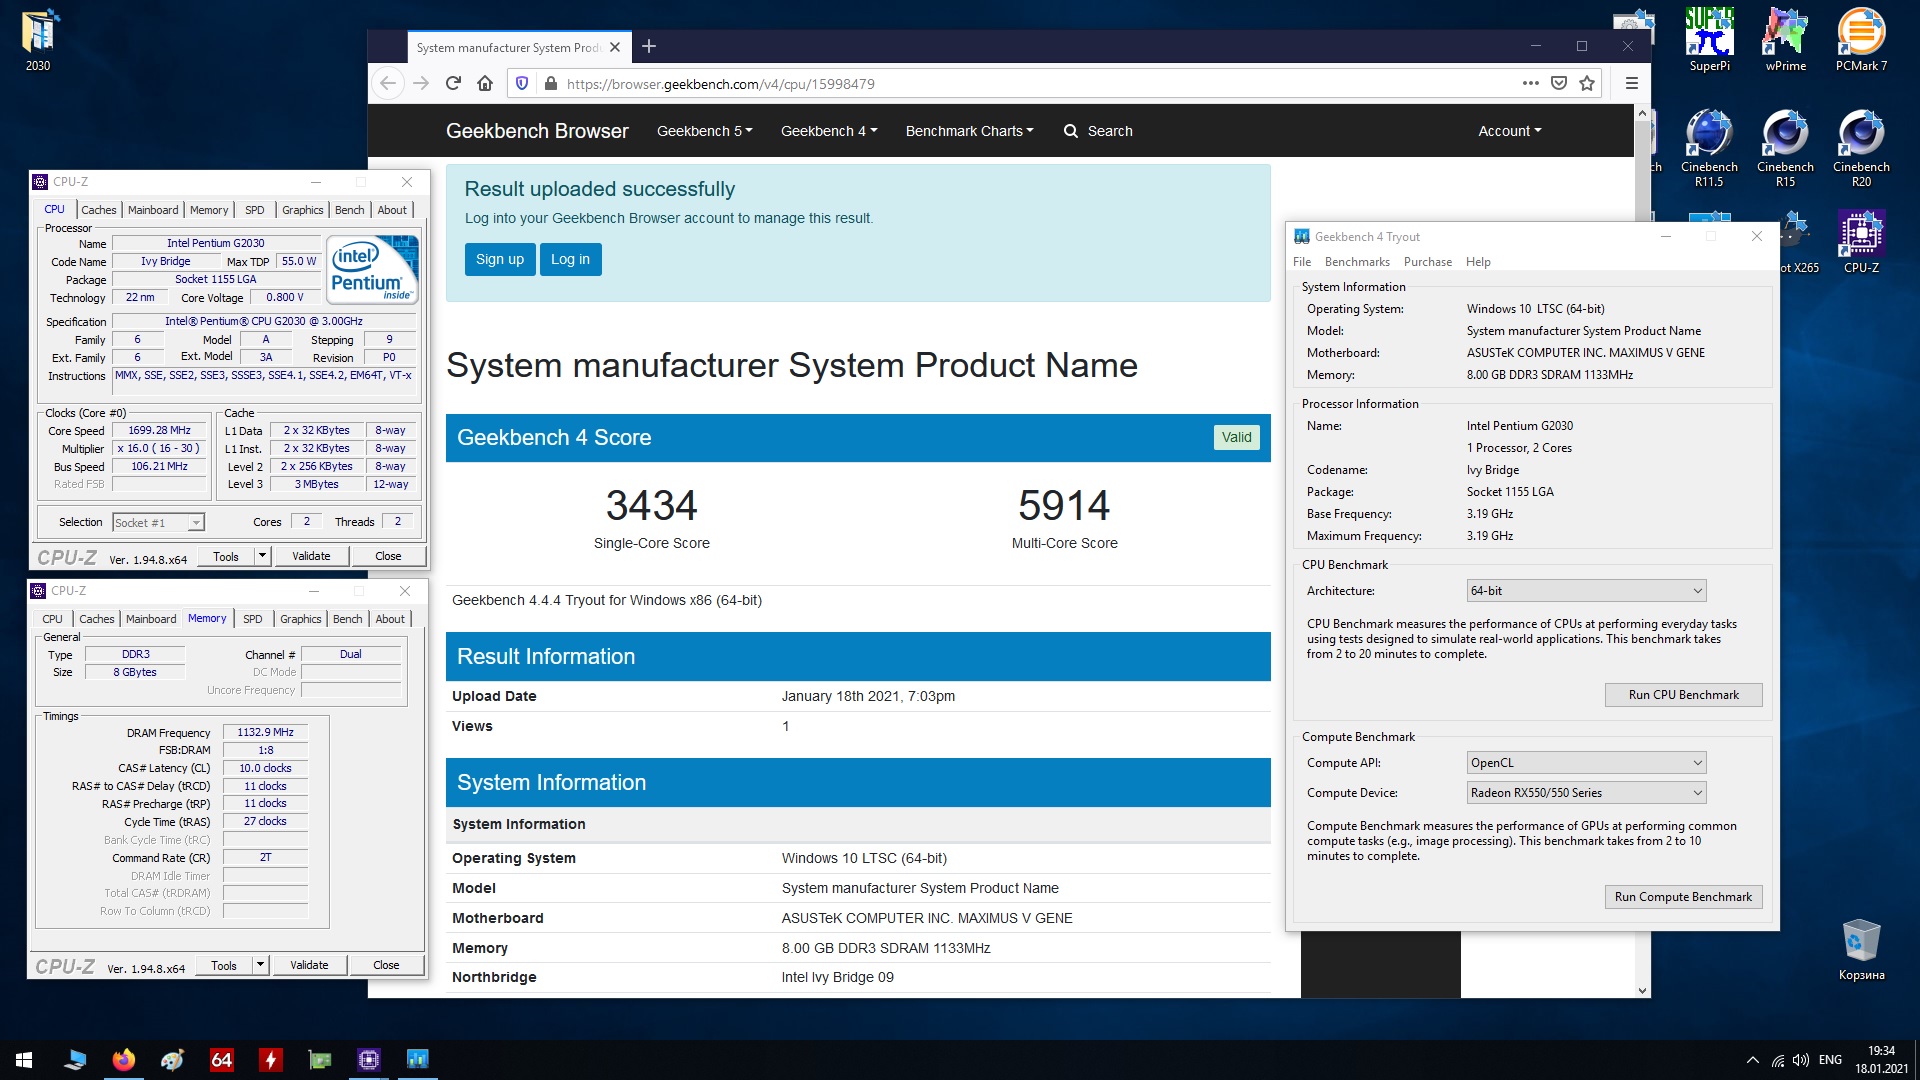Open the tracking protection shield icon

[521, 83]
